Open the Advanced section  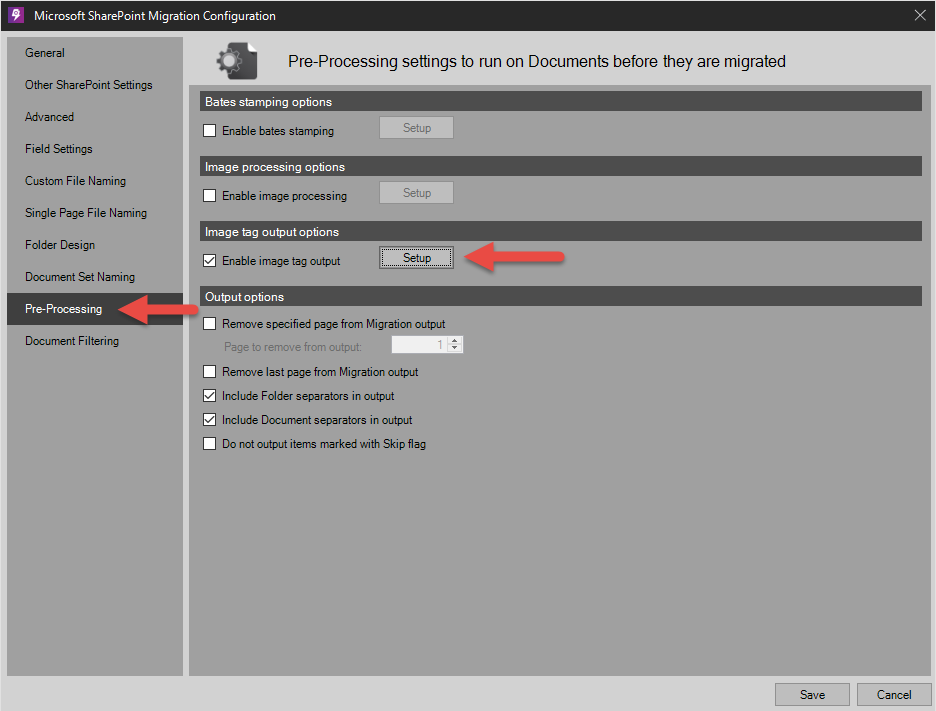pyautogui.click(x=95, y=117)
